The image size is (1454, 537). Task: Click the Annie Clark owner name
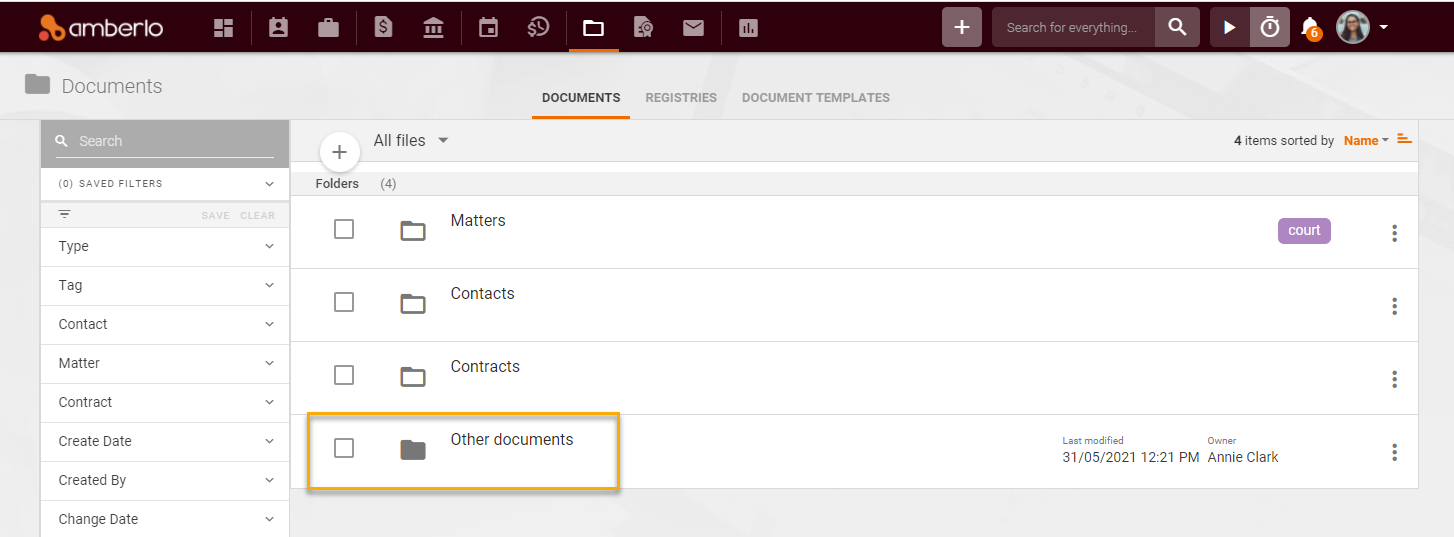1243,457
